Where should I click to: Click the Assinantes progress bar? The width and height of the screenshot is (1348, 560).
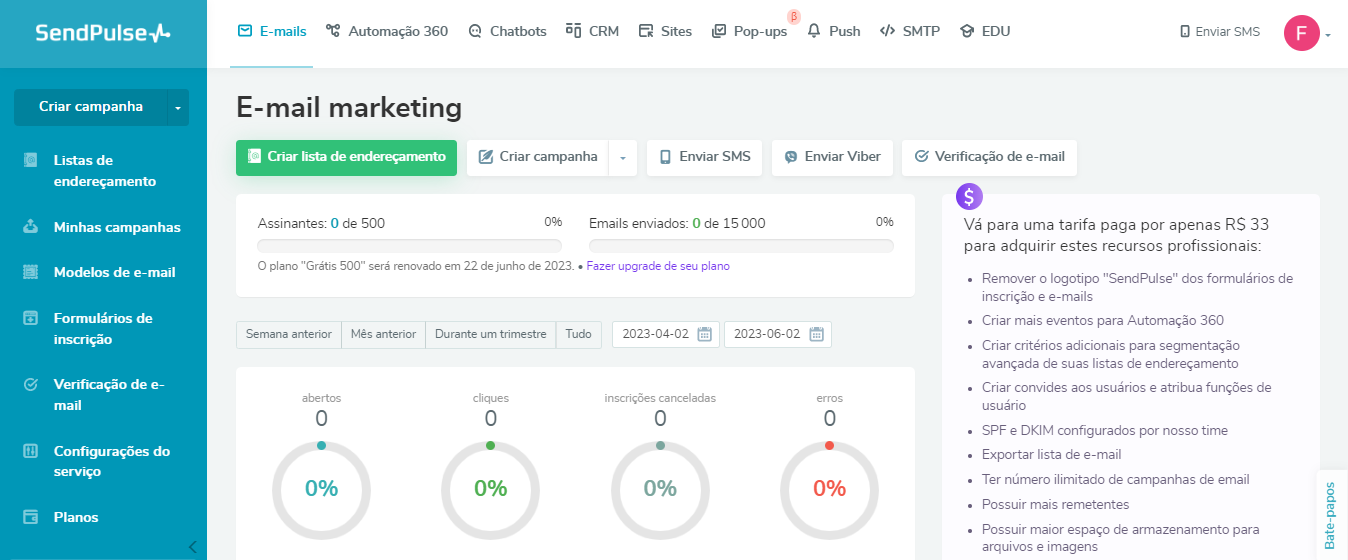[x=410, y=245]
